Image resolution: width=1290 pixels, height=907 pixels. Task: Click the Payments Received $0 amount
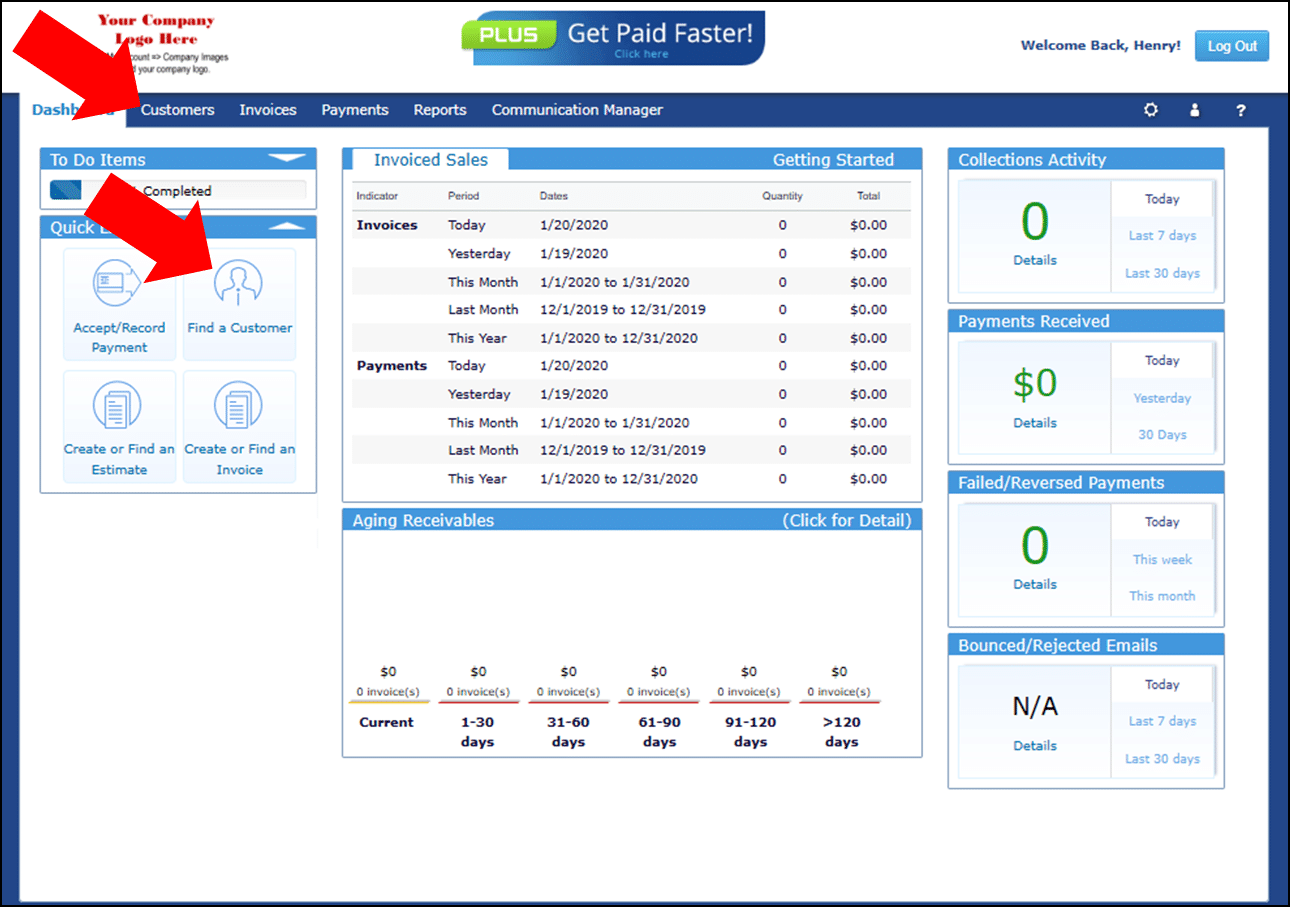tap(1035, 383)
